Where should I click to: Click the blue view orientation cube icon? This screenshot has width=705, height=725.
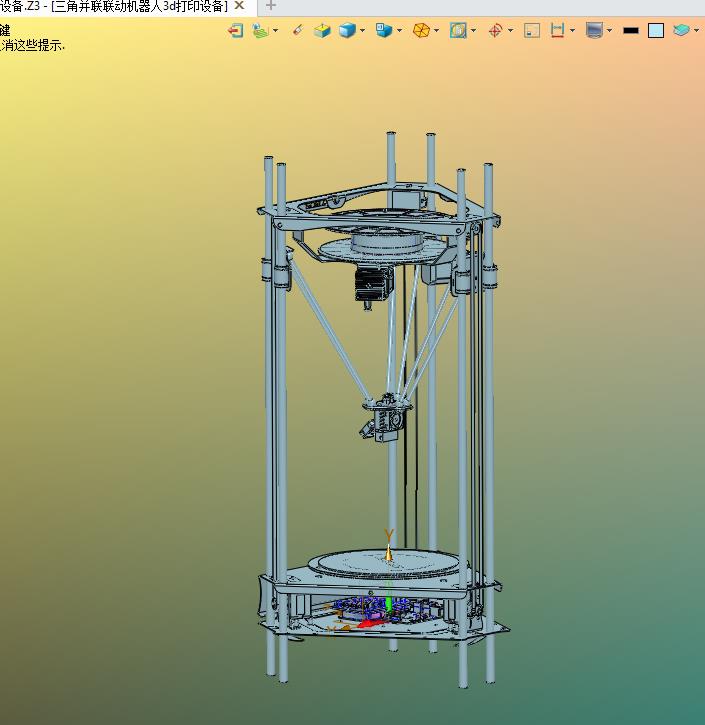(383, 30)
